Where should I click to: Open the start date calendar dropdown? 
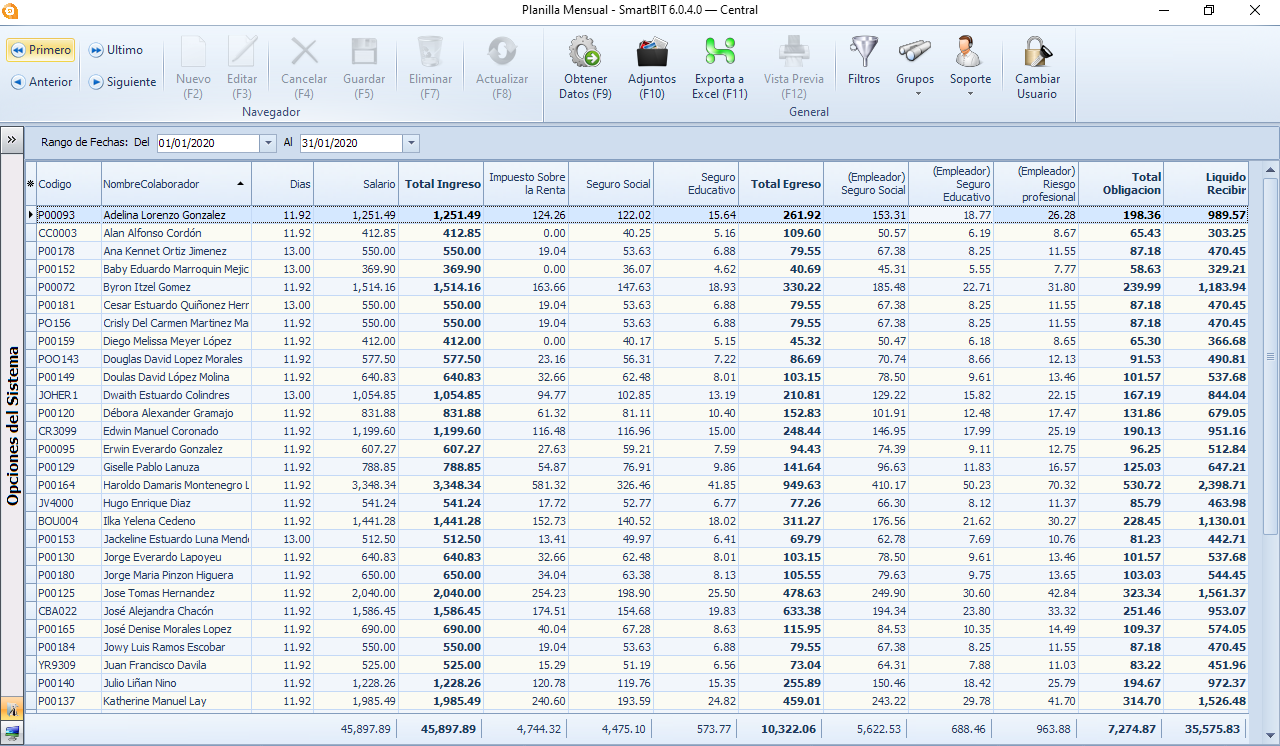(x=267, y=143)
